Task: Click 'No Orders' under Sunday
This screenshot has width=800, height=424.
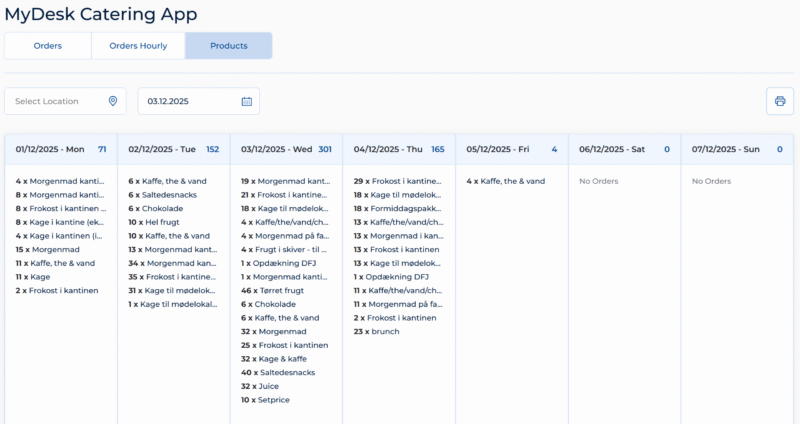Action: tap(711, 181)
